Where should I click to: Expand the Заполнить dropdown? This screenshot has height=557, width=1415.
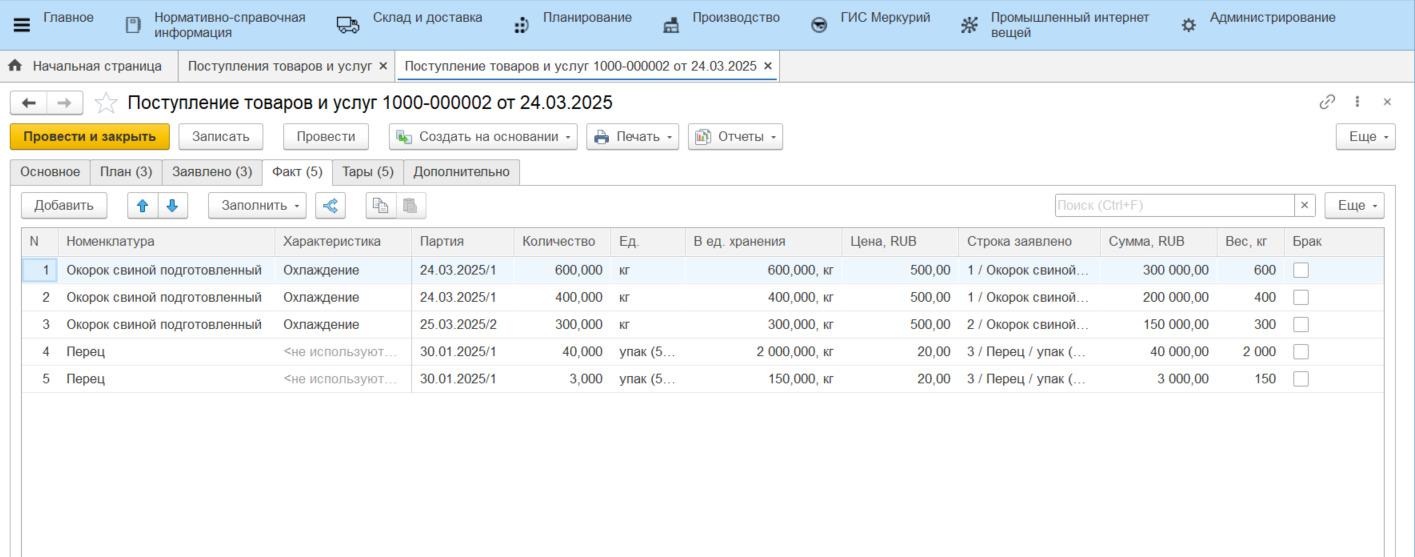(257, 205)
